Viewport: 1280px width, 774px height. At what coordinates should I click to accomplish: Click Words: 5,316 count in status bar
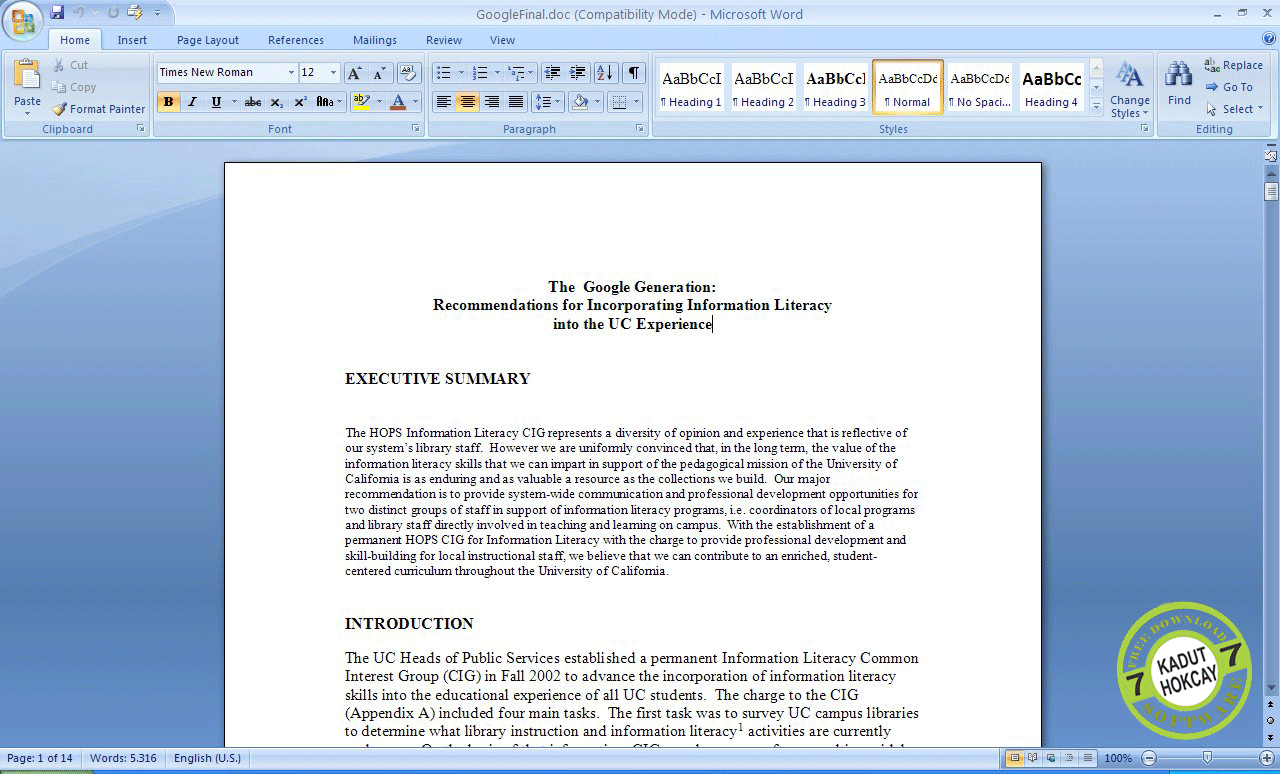click(123, 758)
